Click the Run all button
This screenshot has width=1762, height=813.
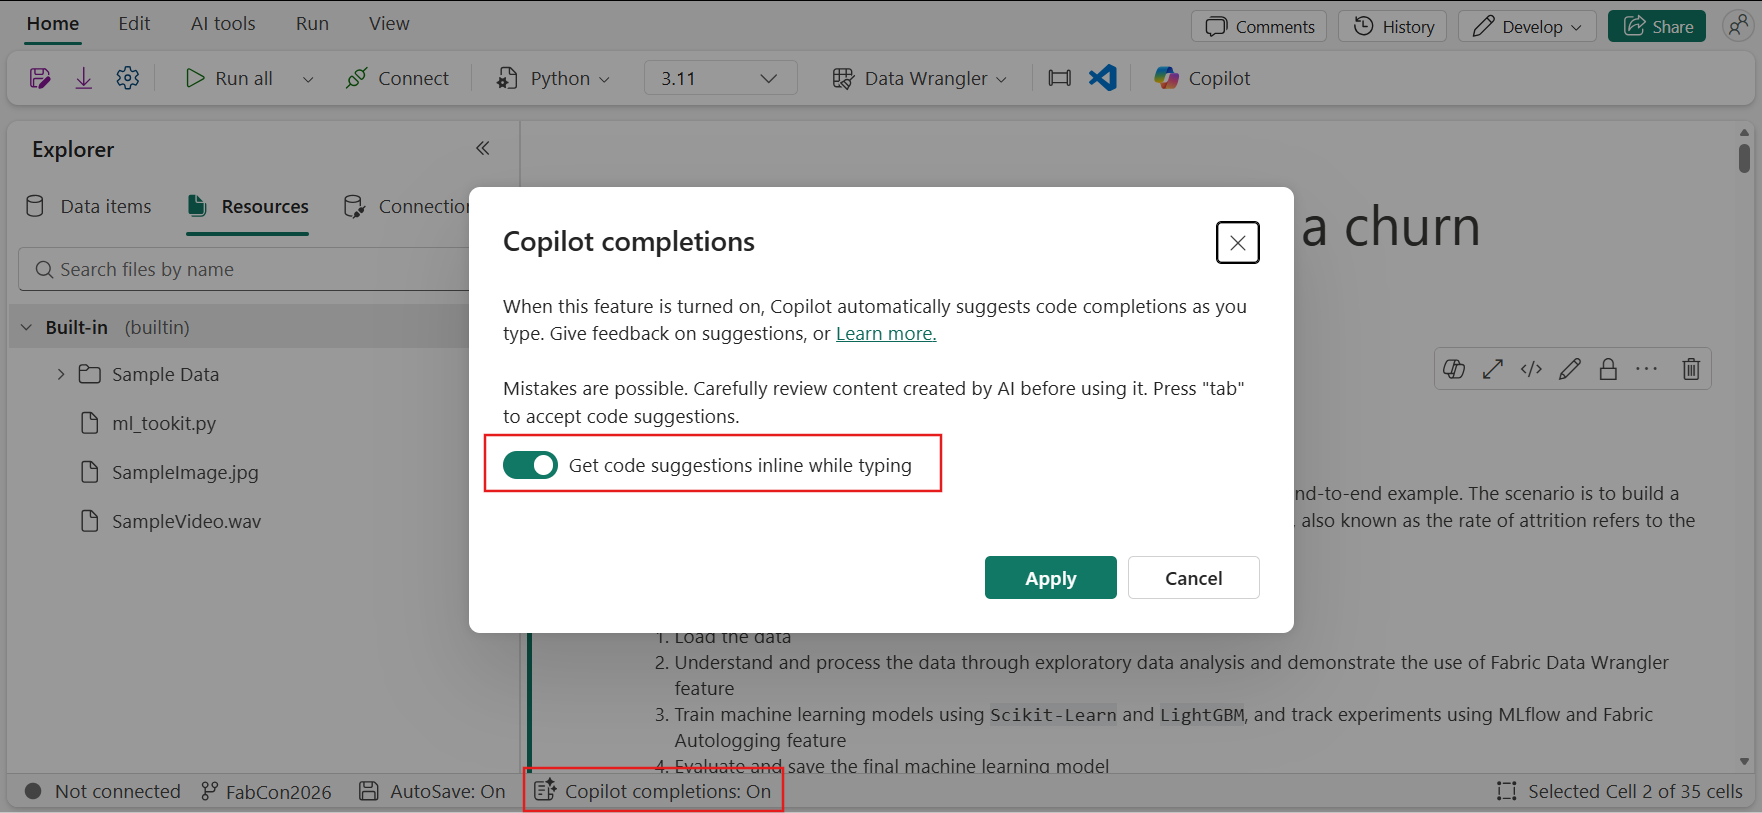coord(229,78)
